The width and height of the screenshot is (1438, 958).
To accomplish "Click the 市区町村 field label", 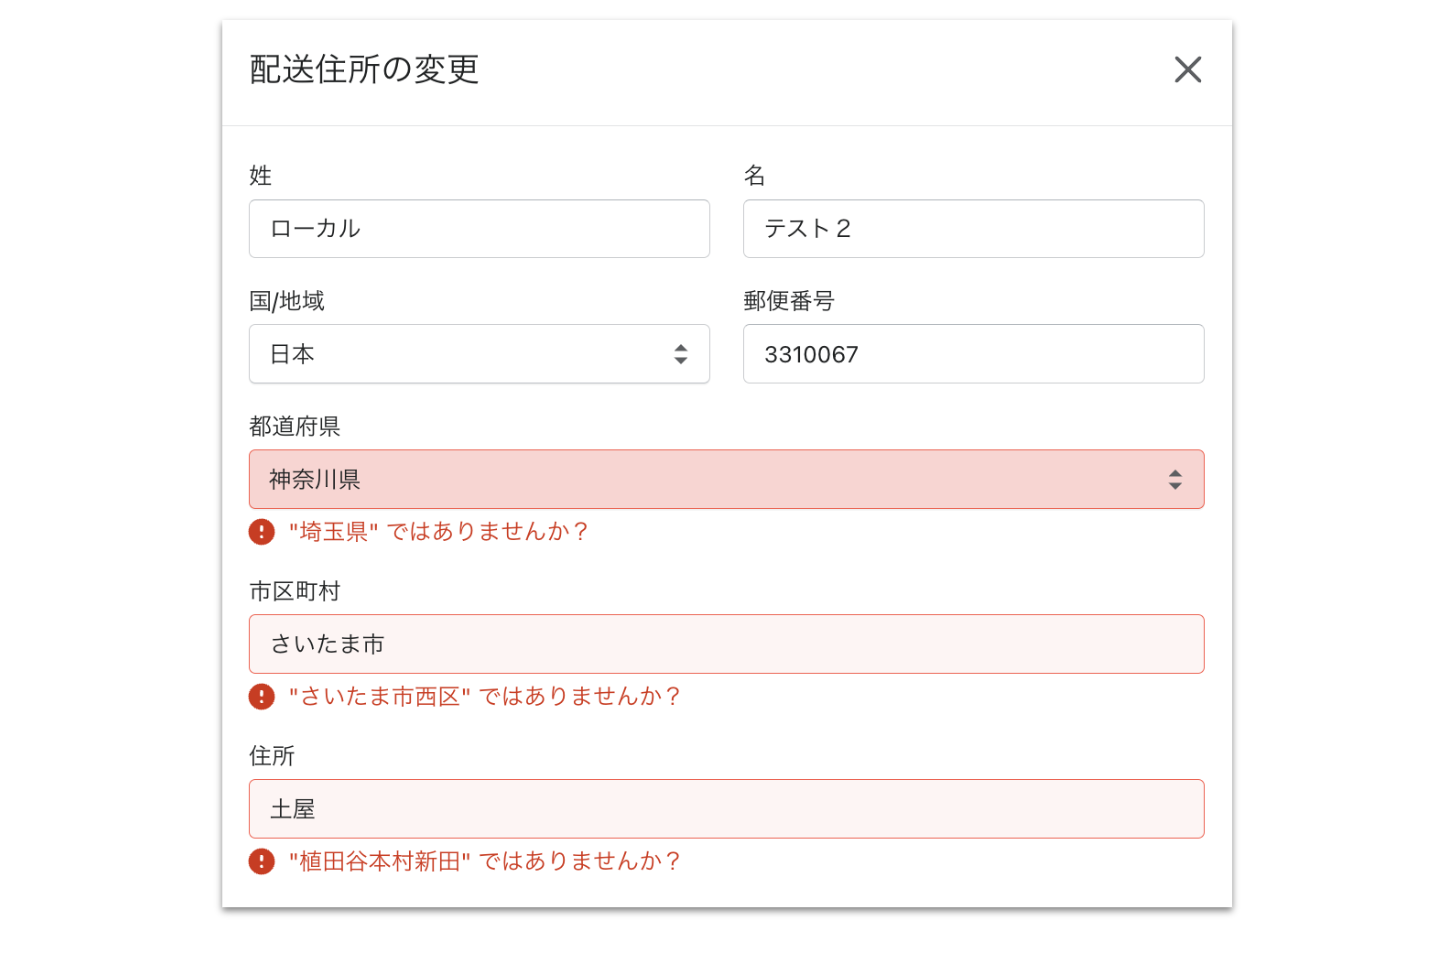I will pyautogui.click(x=294, y=592).
